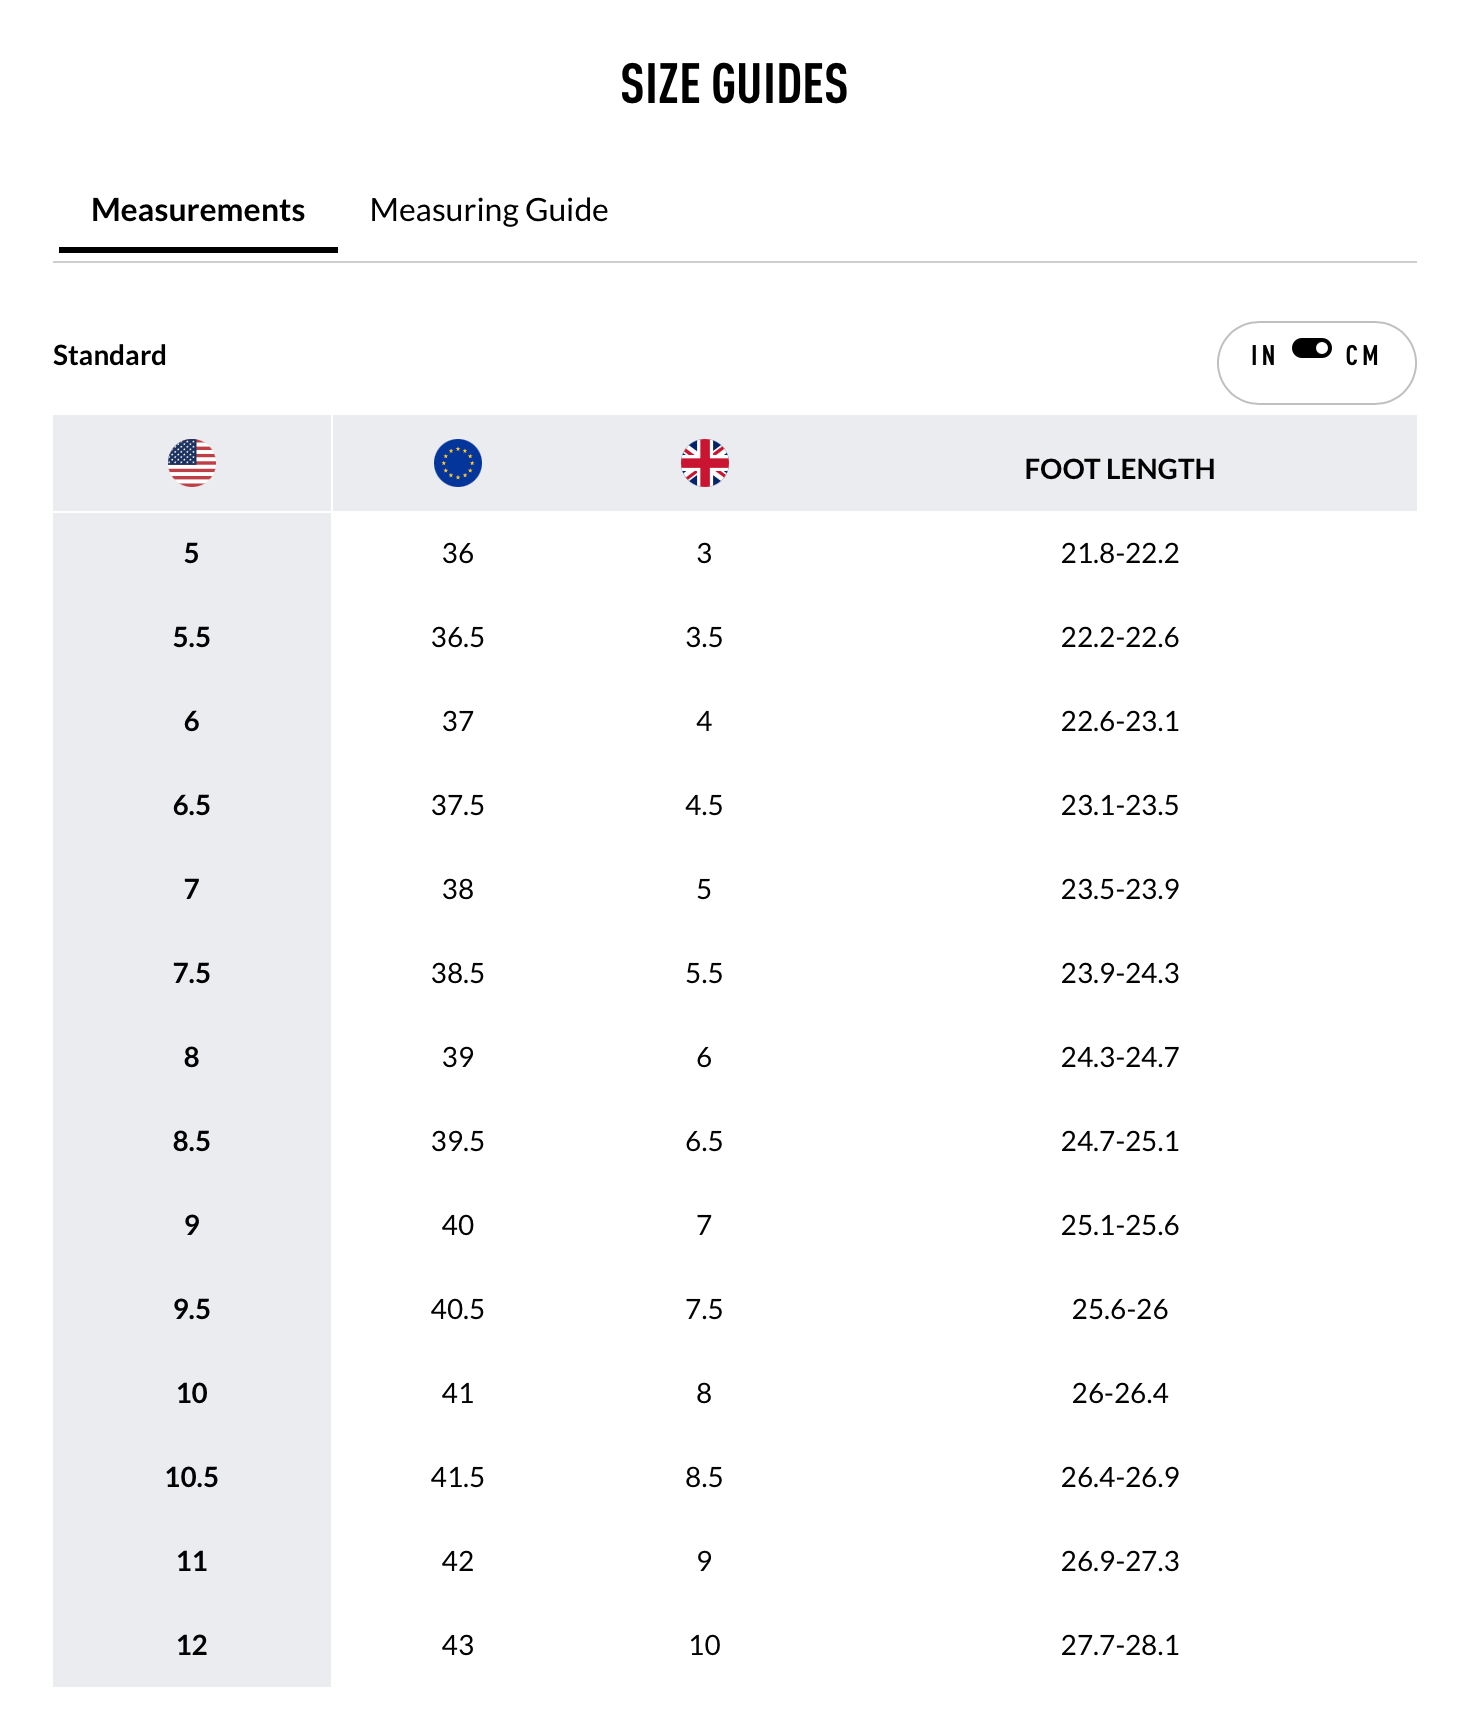Click US size 7.5 in table
Viewport: 1470px width, 1716px height.
coord(192,973)
